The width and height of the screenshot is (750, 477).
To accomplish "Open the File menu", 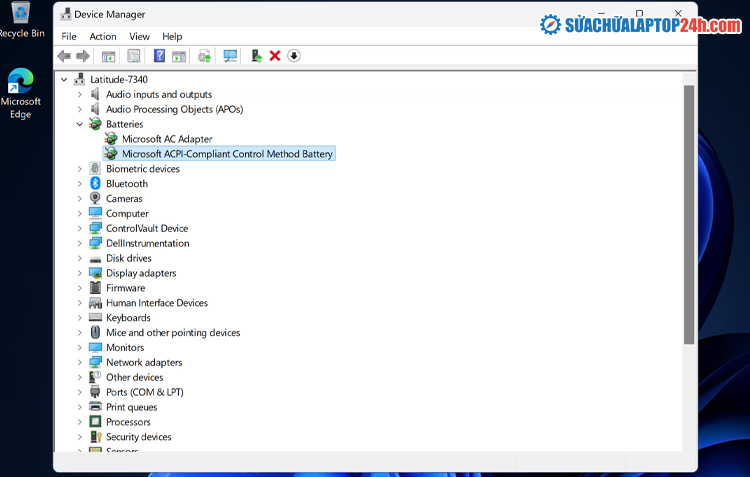I will tap(69, 36).
